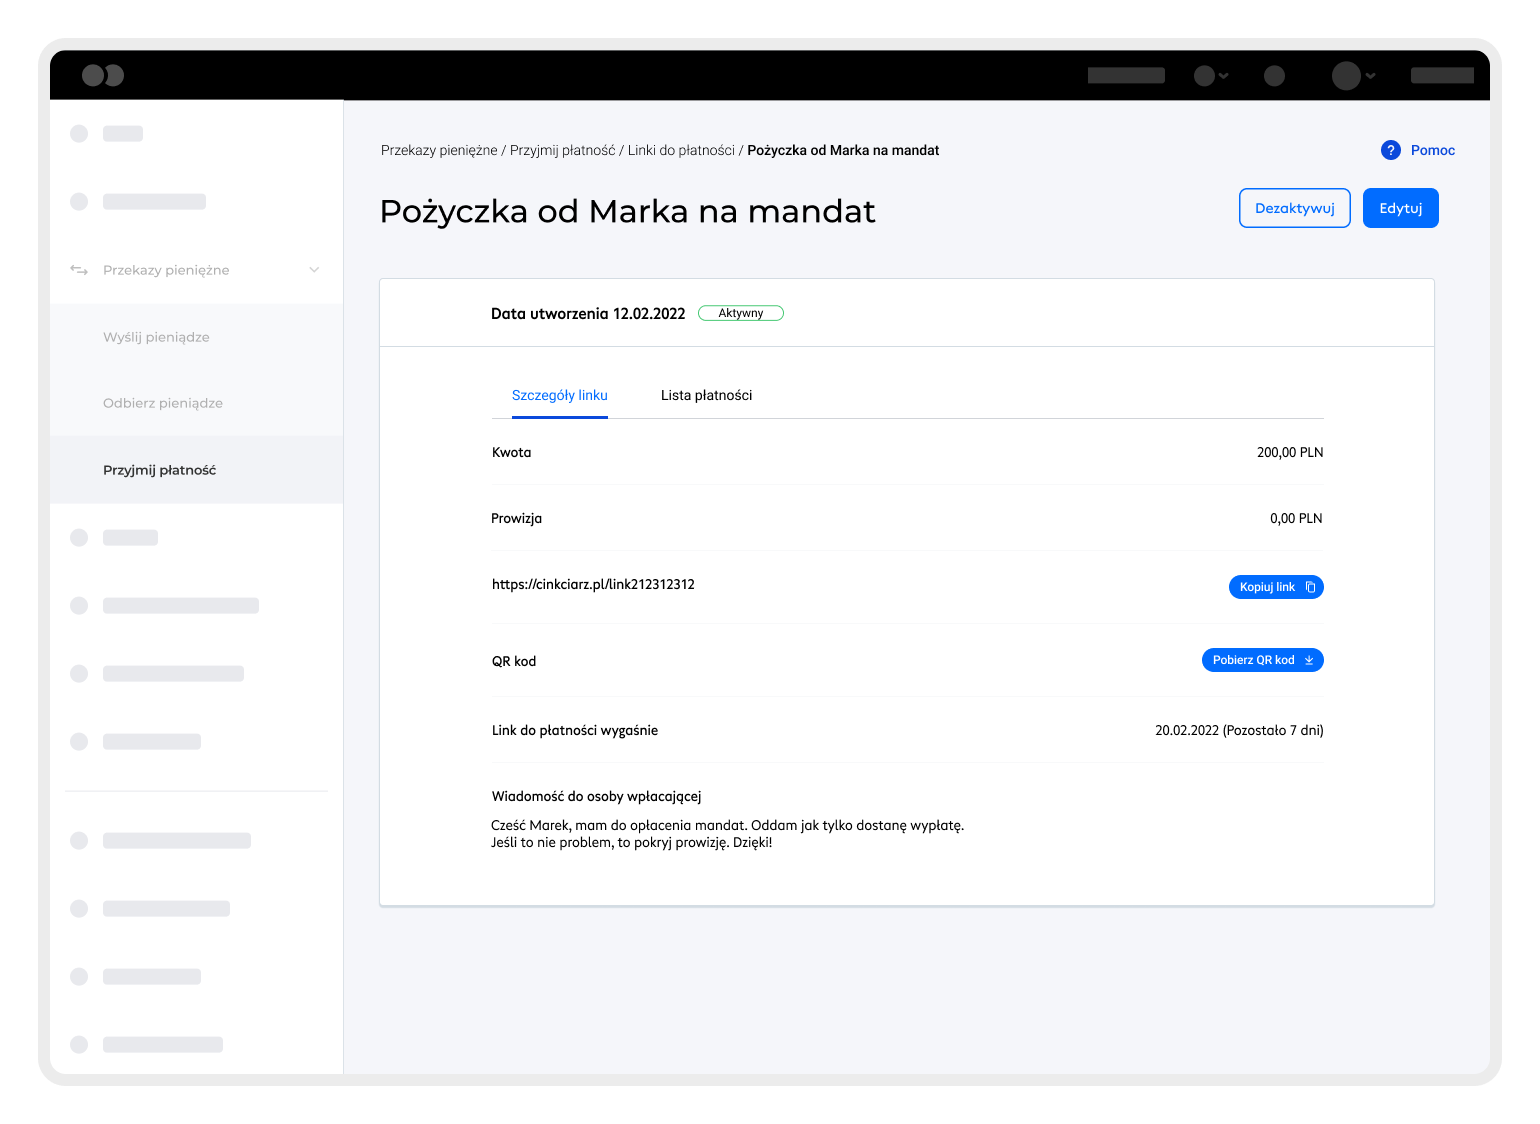Open the Pomoc help link
This screenshot has height=1124, width=1540.
coord(1432,150)
